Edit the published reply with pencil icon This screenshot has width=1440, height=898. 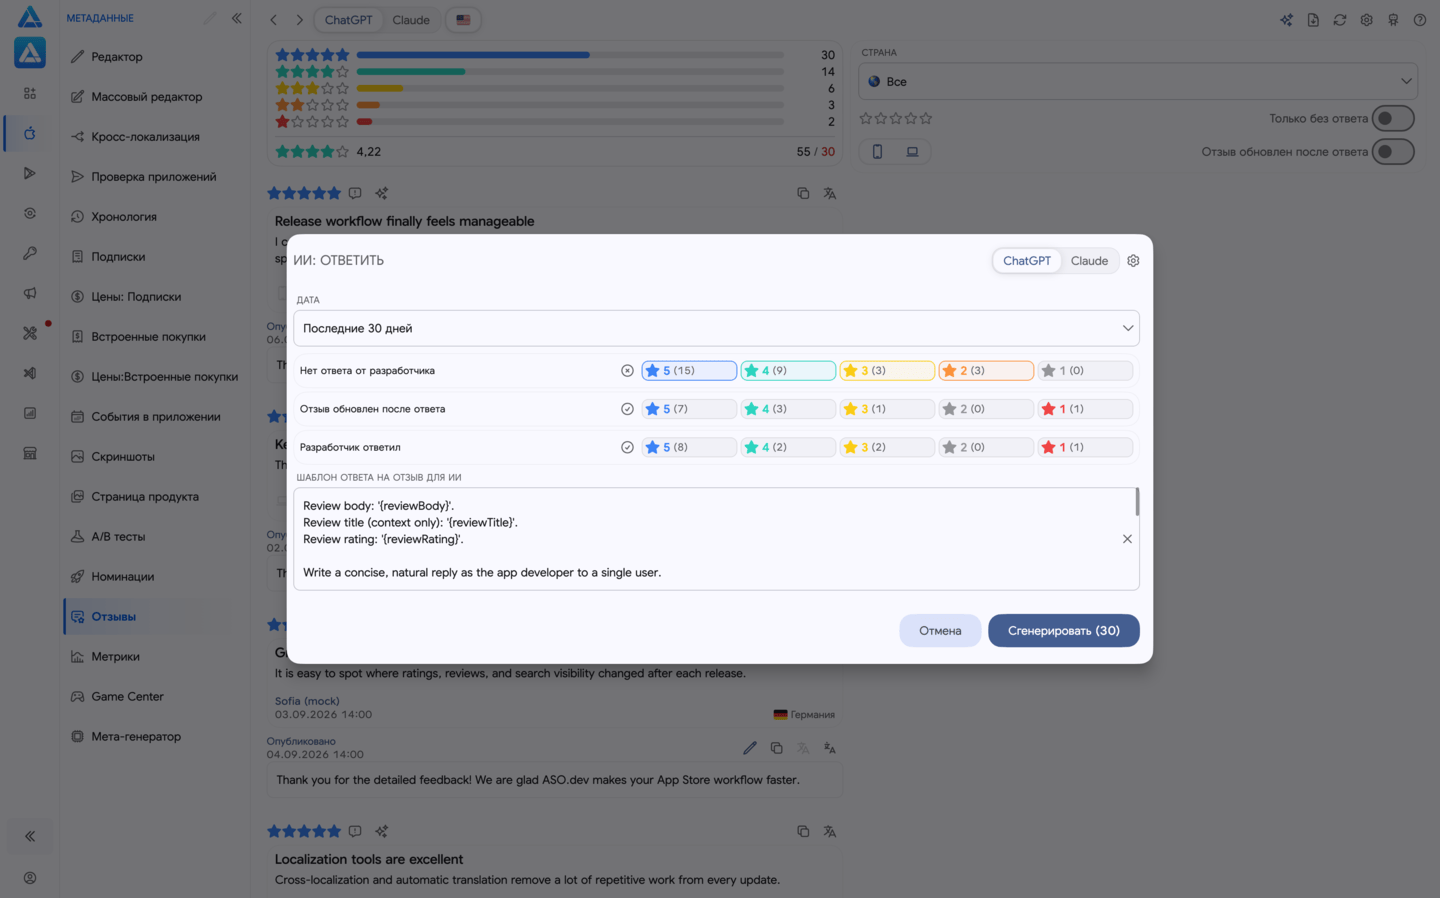point(750,748)
